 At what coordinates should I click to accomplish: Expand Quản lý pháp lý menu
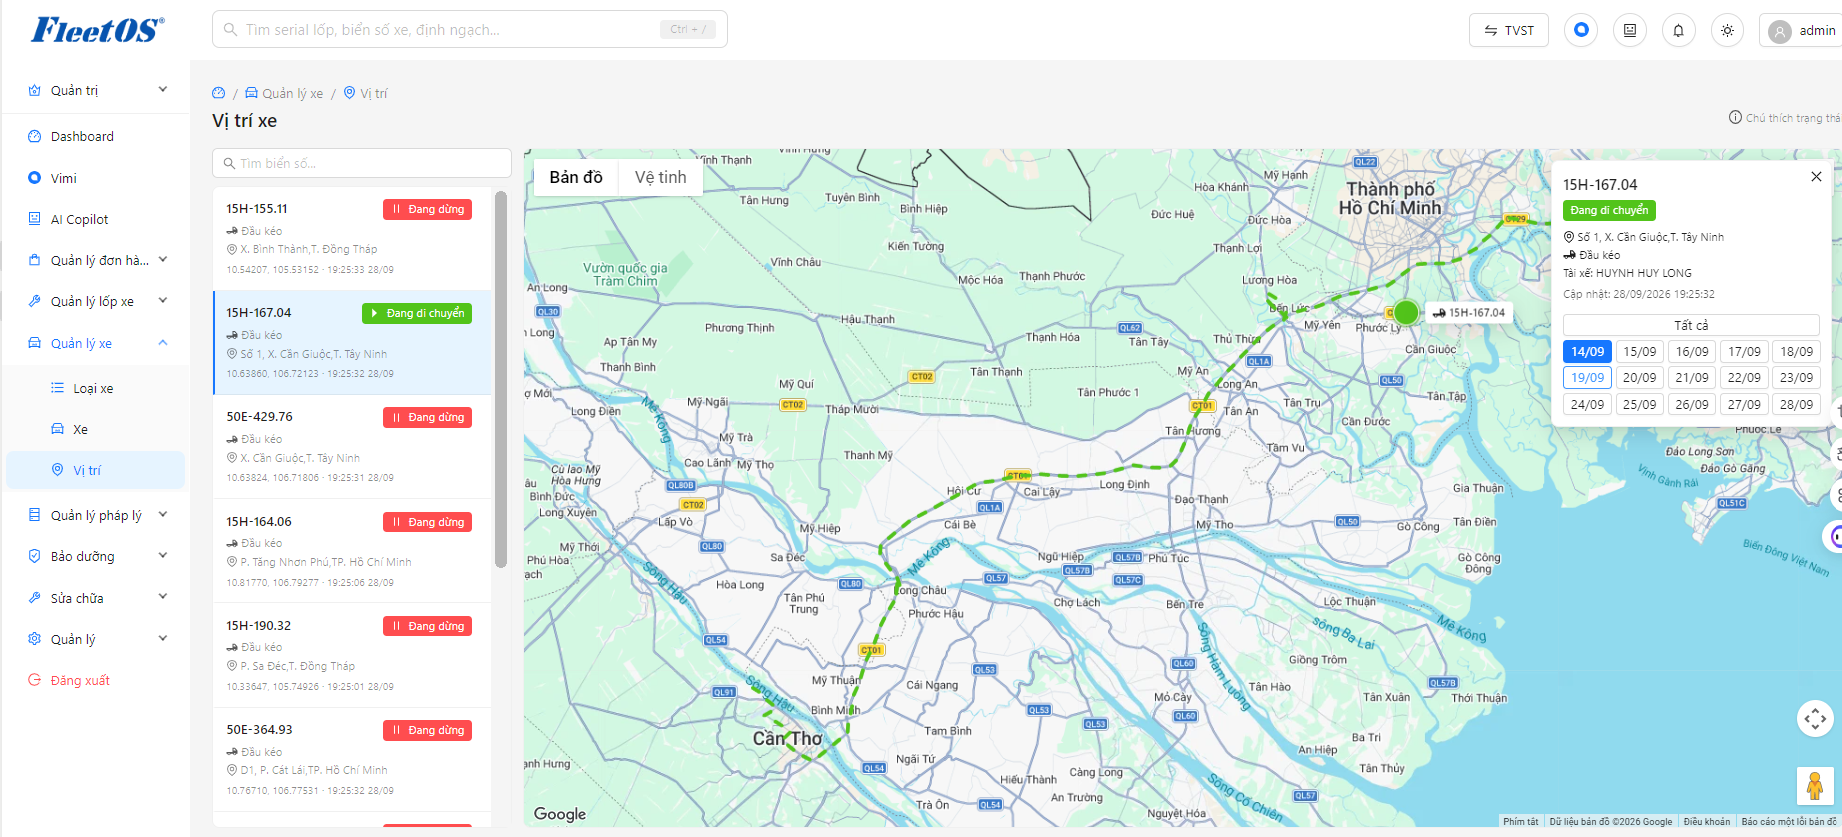pos(97,515)
